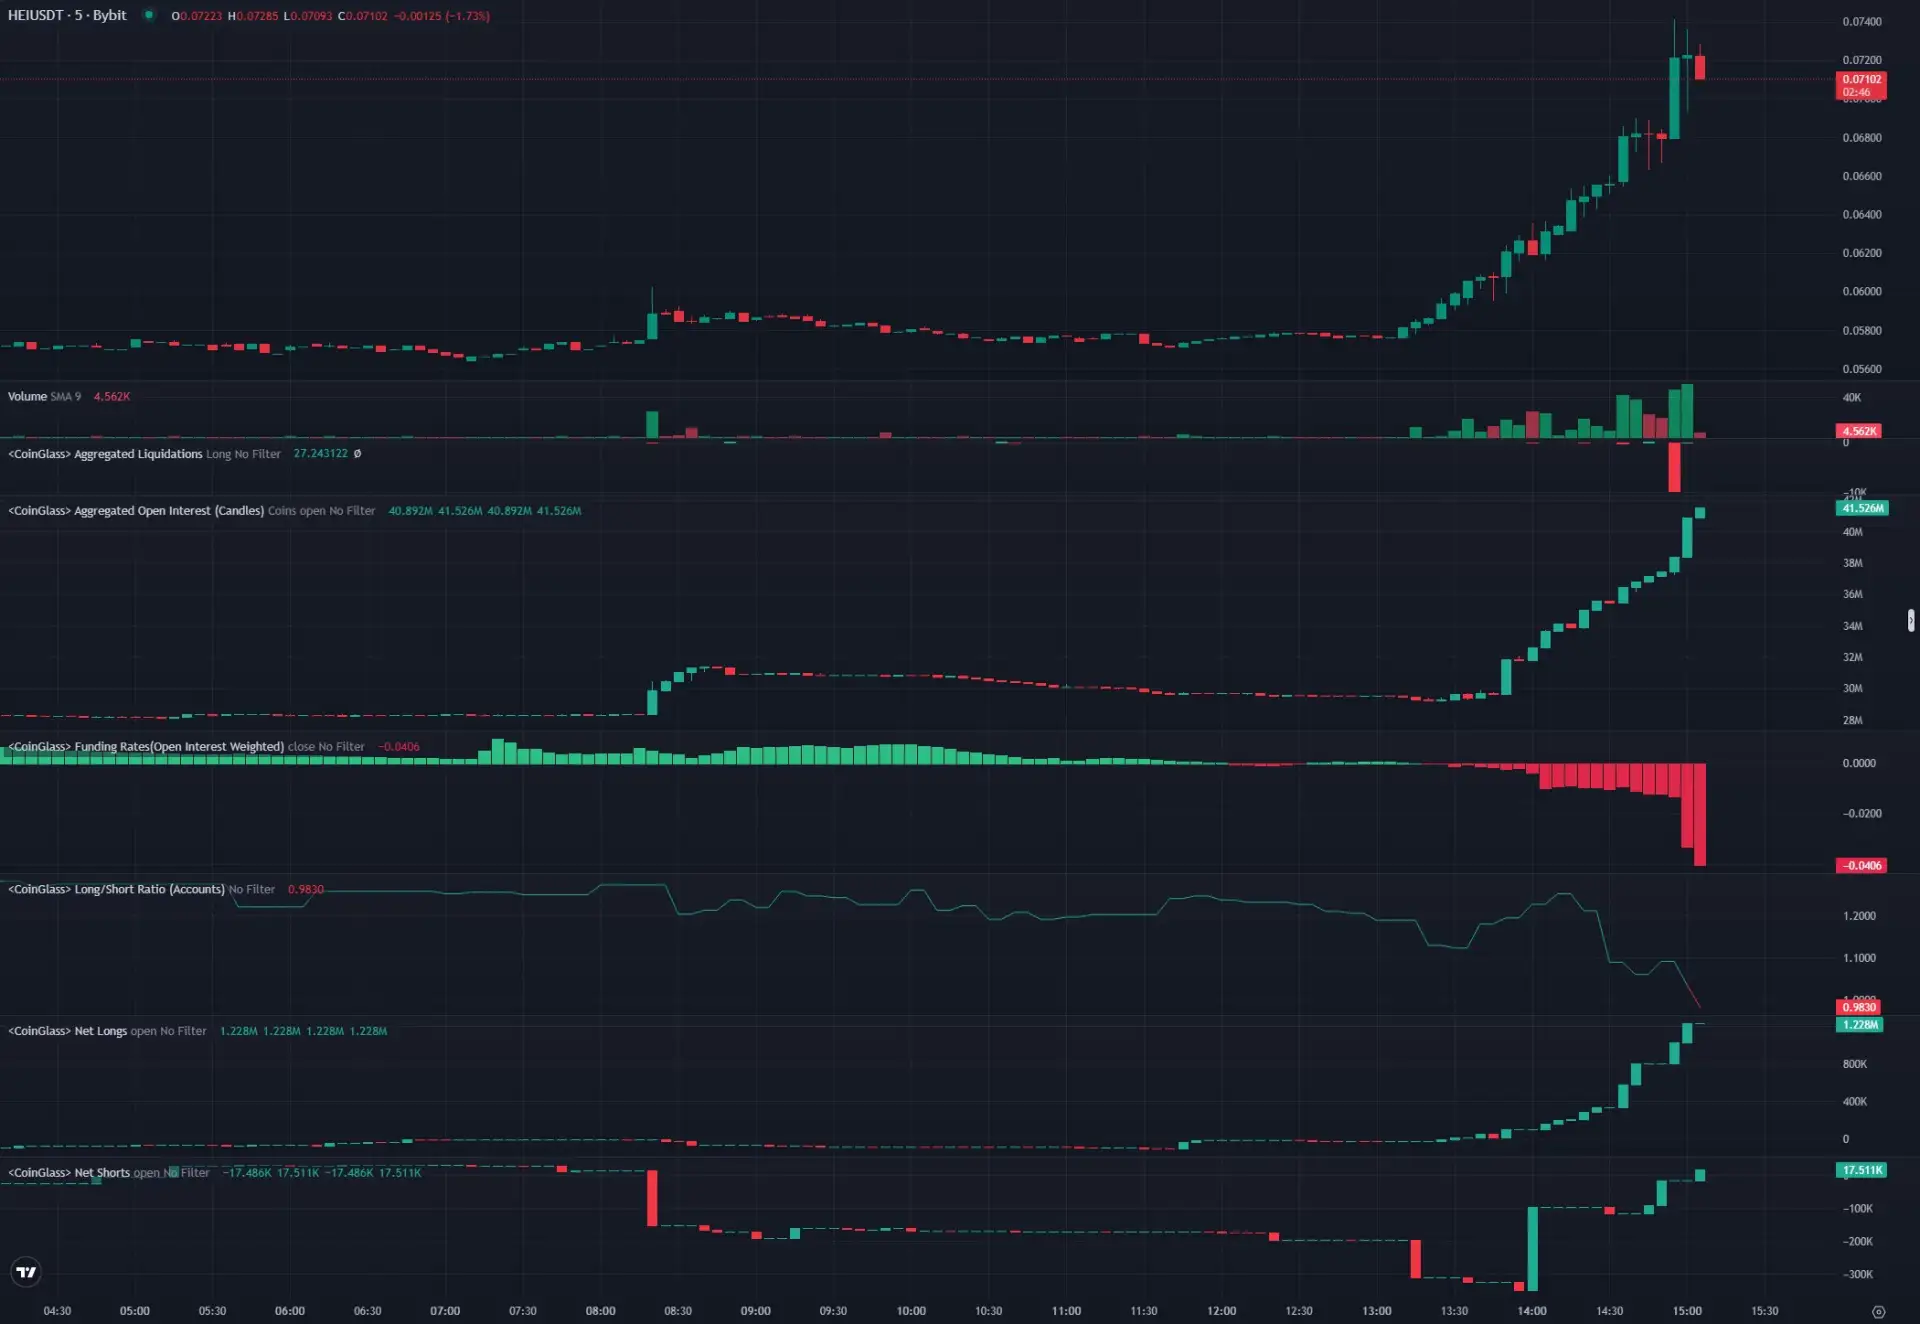The height and width of the screenshot is (1324, 1920).
Task: Click the 0.07400 price axis label
Action: [1862, 22]
